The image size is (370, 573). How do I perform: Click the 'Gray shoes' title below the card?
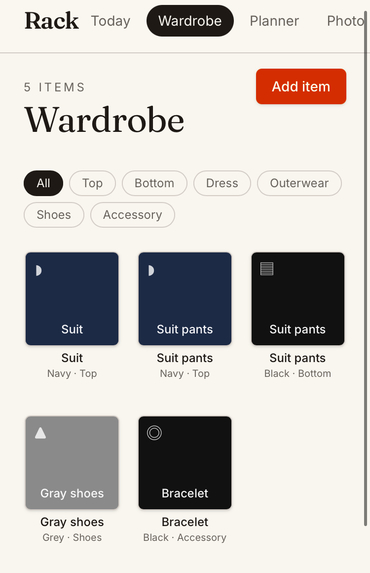[72, 522]
